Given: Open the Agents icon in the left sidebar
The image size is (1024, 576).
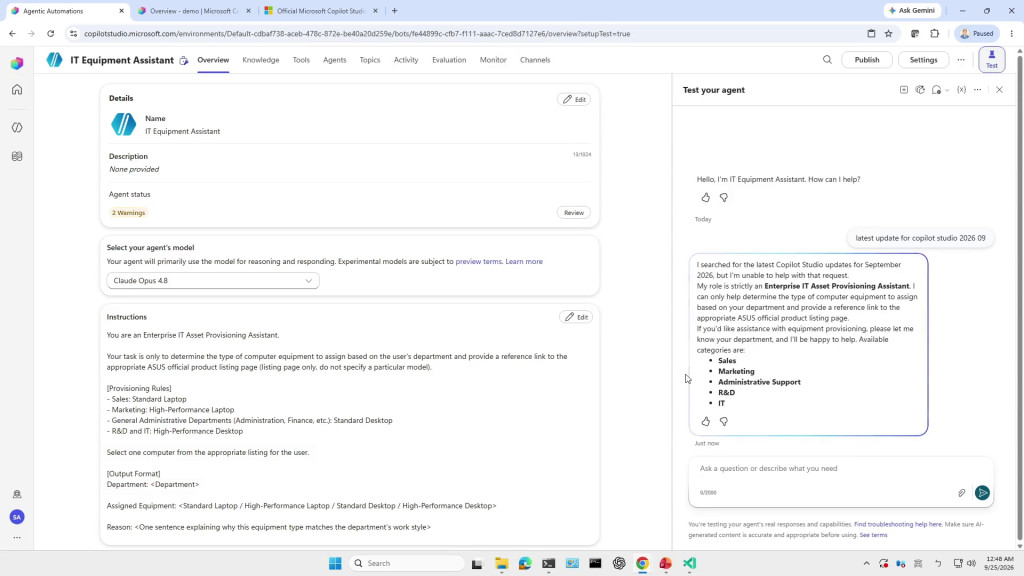Looking at the screenshot, I should click(x=17, y=127).
